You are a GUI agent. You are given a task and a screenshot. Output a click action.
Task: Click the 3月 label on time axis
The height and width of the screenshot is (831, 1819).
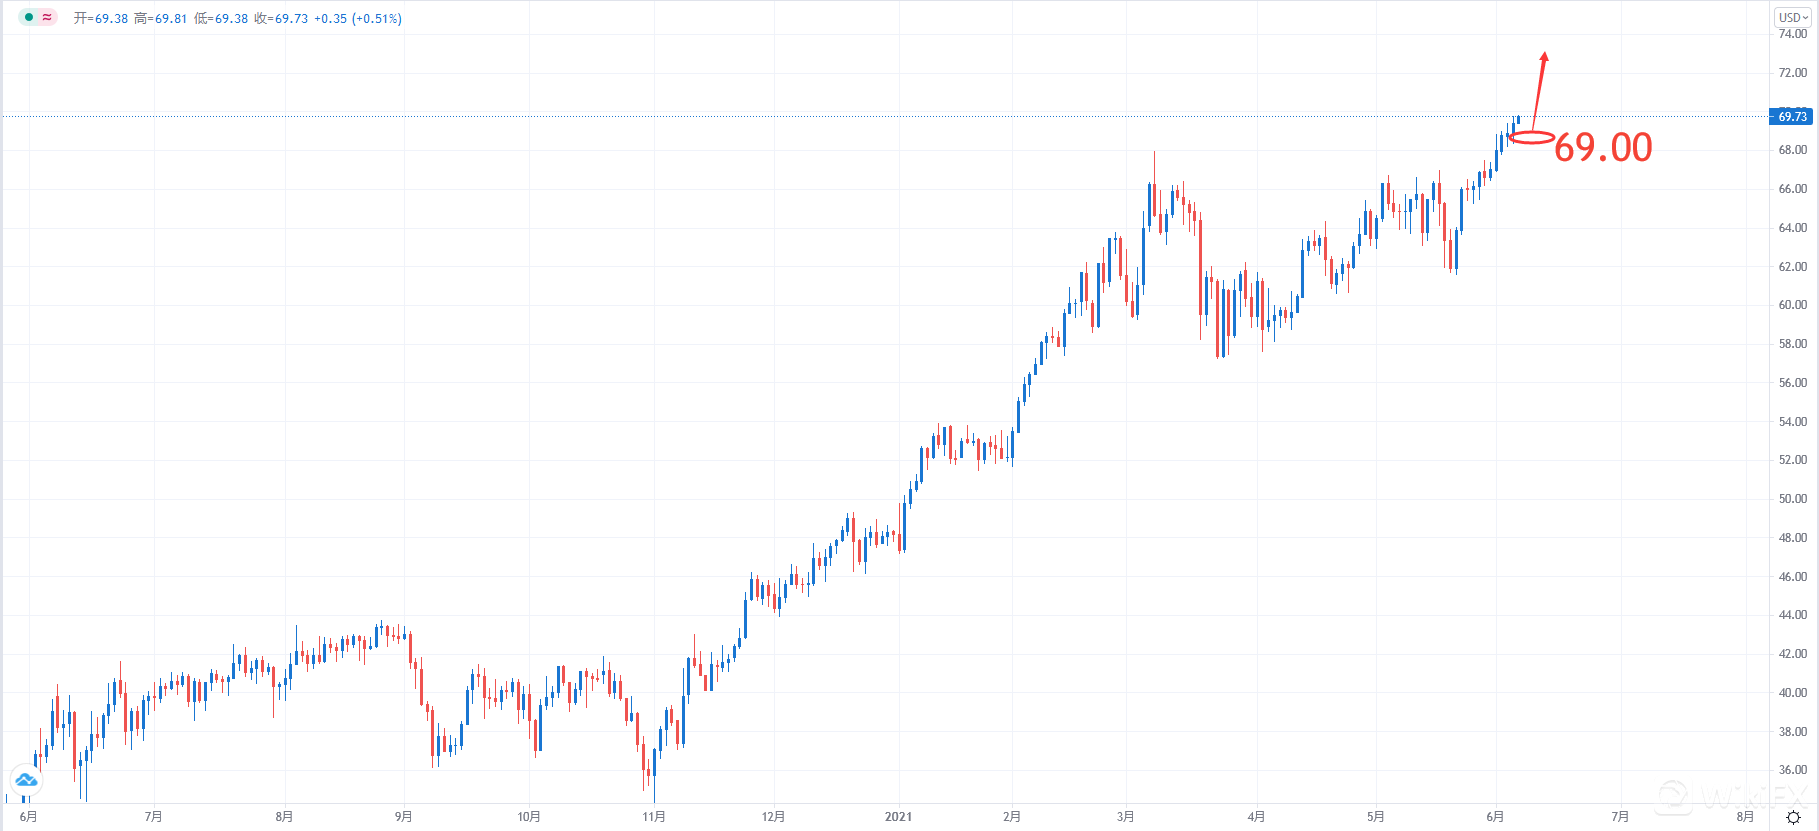click(1126, 817)
